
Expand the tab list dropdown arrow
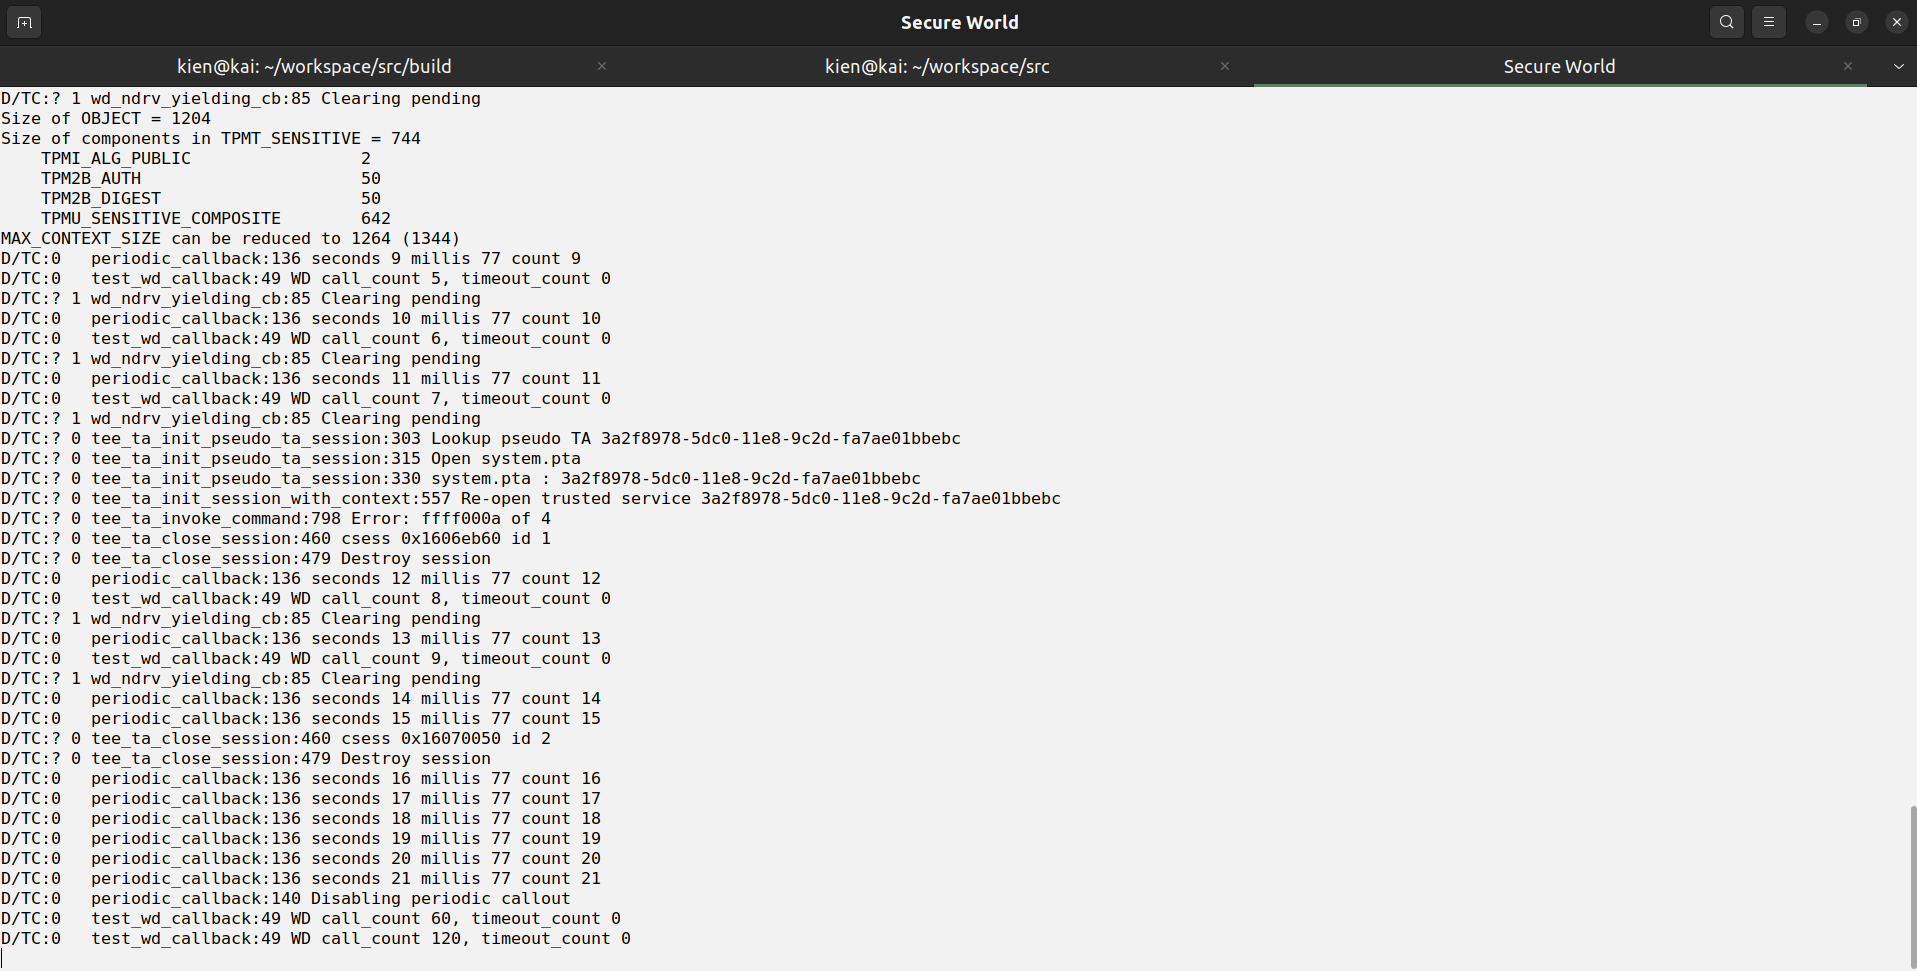[1898, 66]
